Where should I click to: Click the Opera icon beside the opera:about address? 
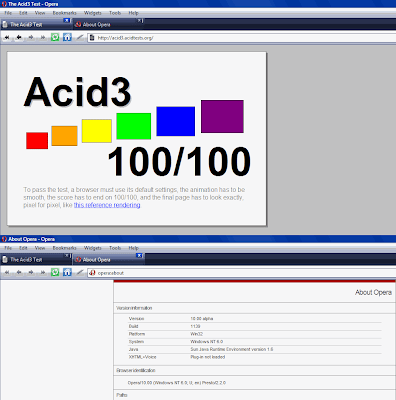pos(92,273)
